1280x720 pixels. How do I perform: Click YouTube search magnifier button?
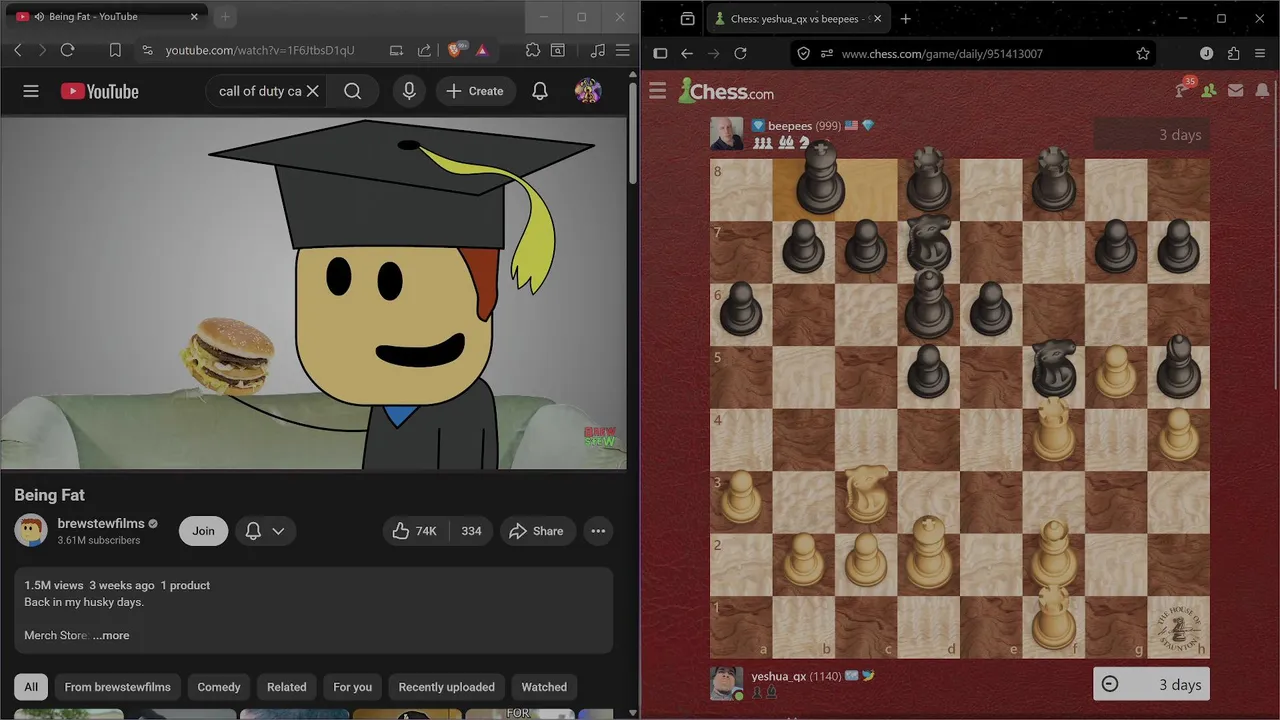353,91
